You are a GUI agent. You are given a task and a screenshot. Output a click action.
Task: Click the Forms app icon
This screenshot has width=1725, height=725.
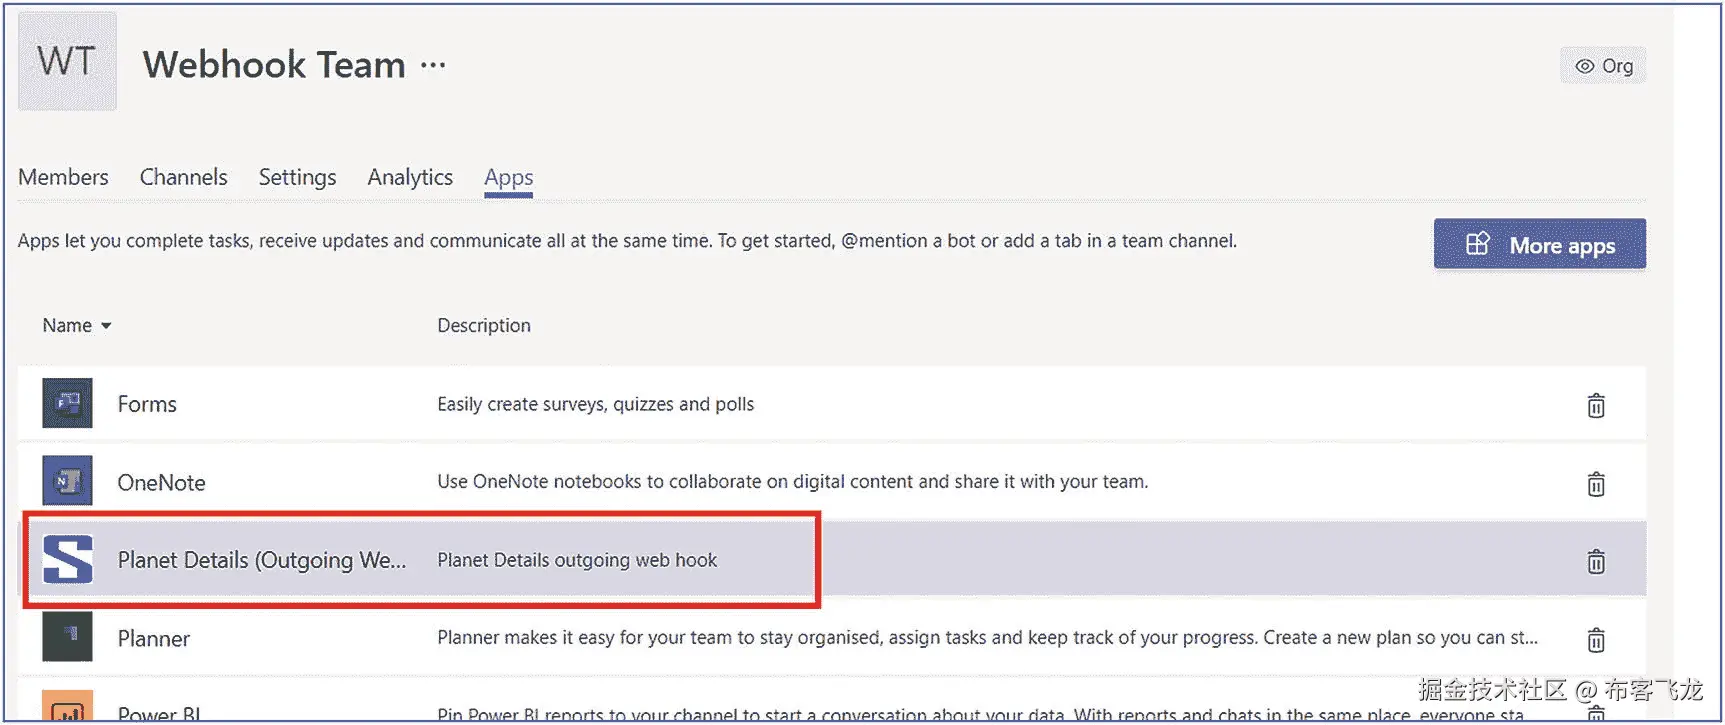click(x=67, y=403)
